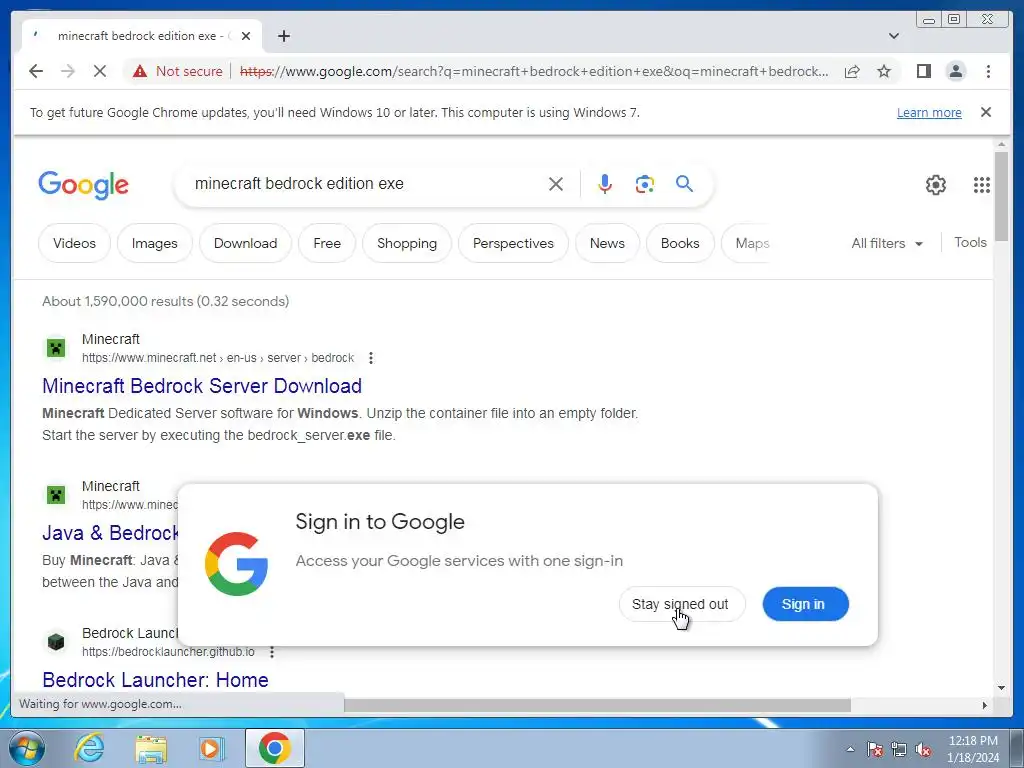Open the Windows Start menu
1024x768 pixels.
27,748
